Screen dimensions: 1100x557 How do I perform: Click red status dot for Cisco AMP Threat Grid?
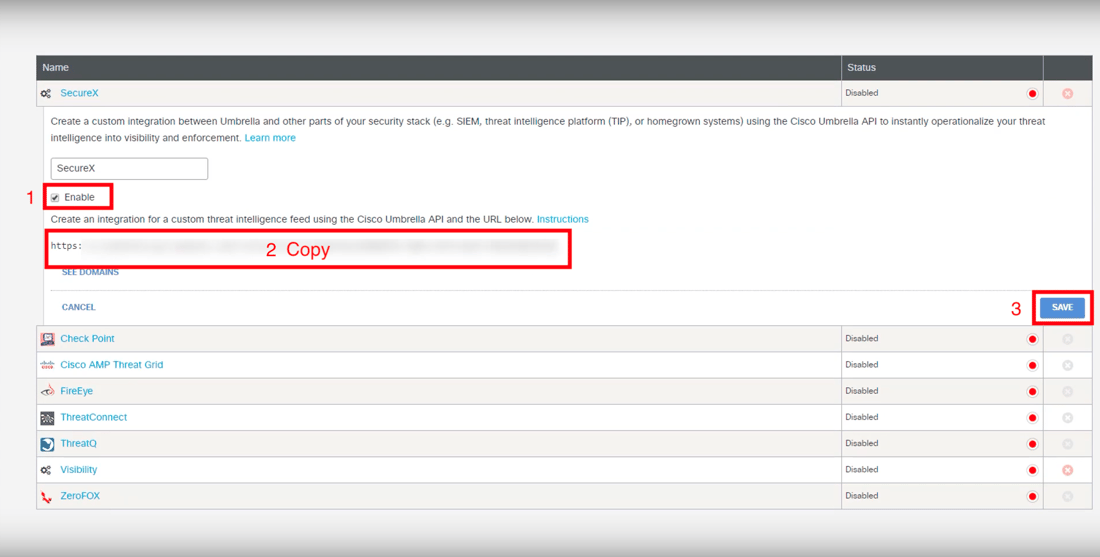pyautogui.click(x=1032, y=365)
